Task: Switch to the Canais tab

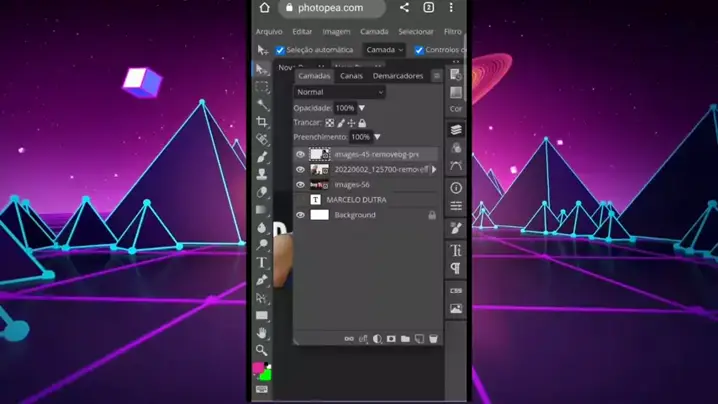Action: (x=351, y=76)
